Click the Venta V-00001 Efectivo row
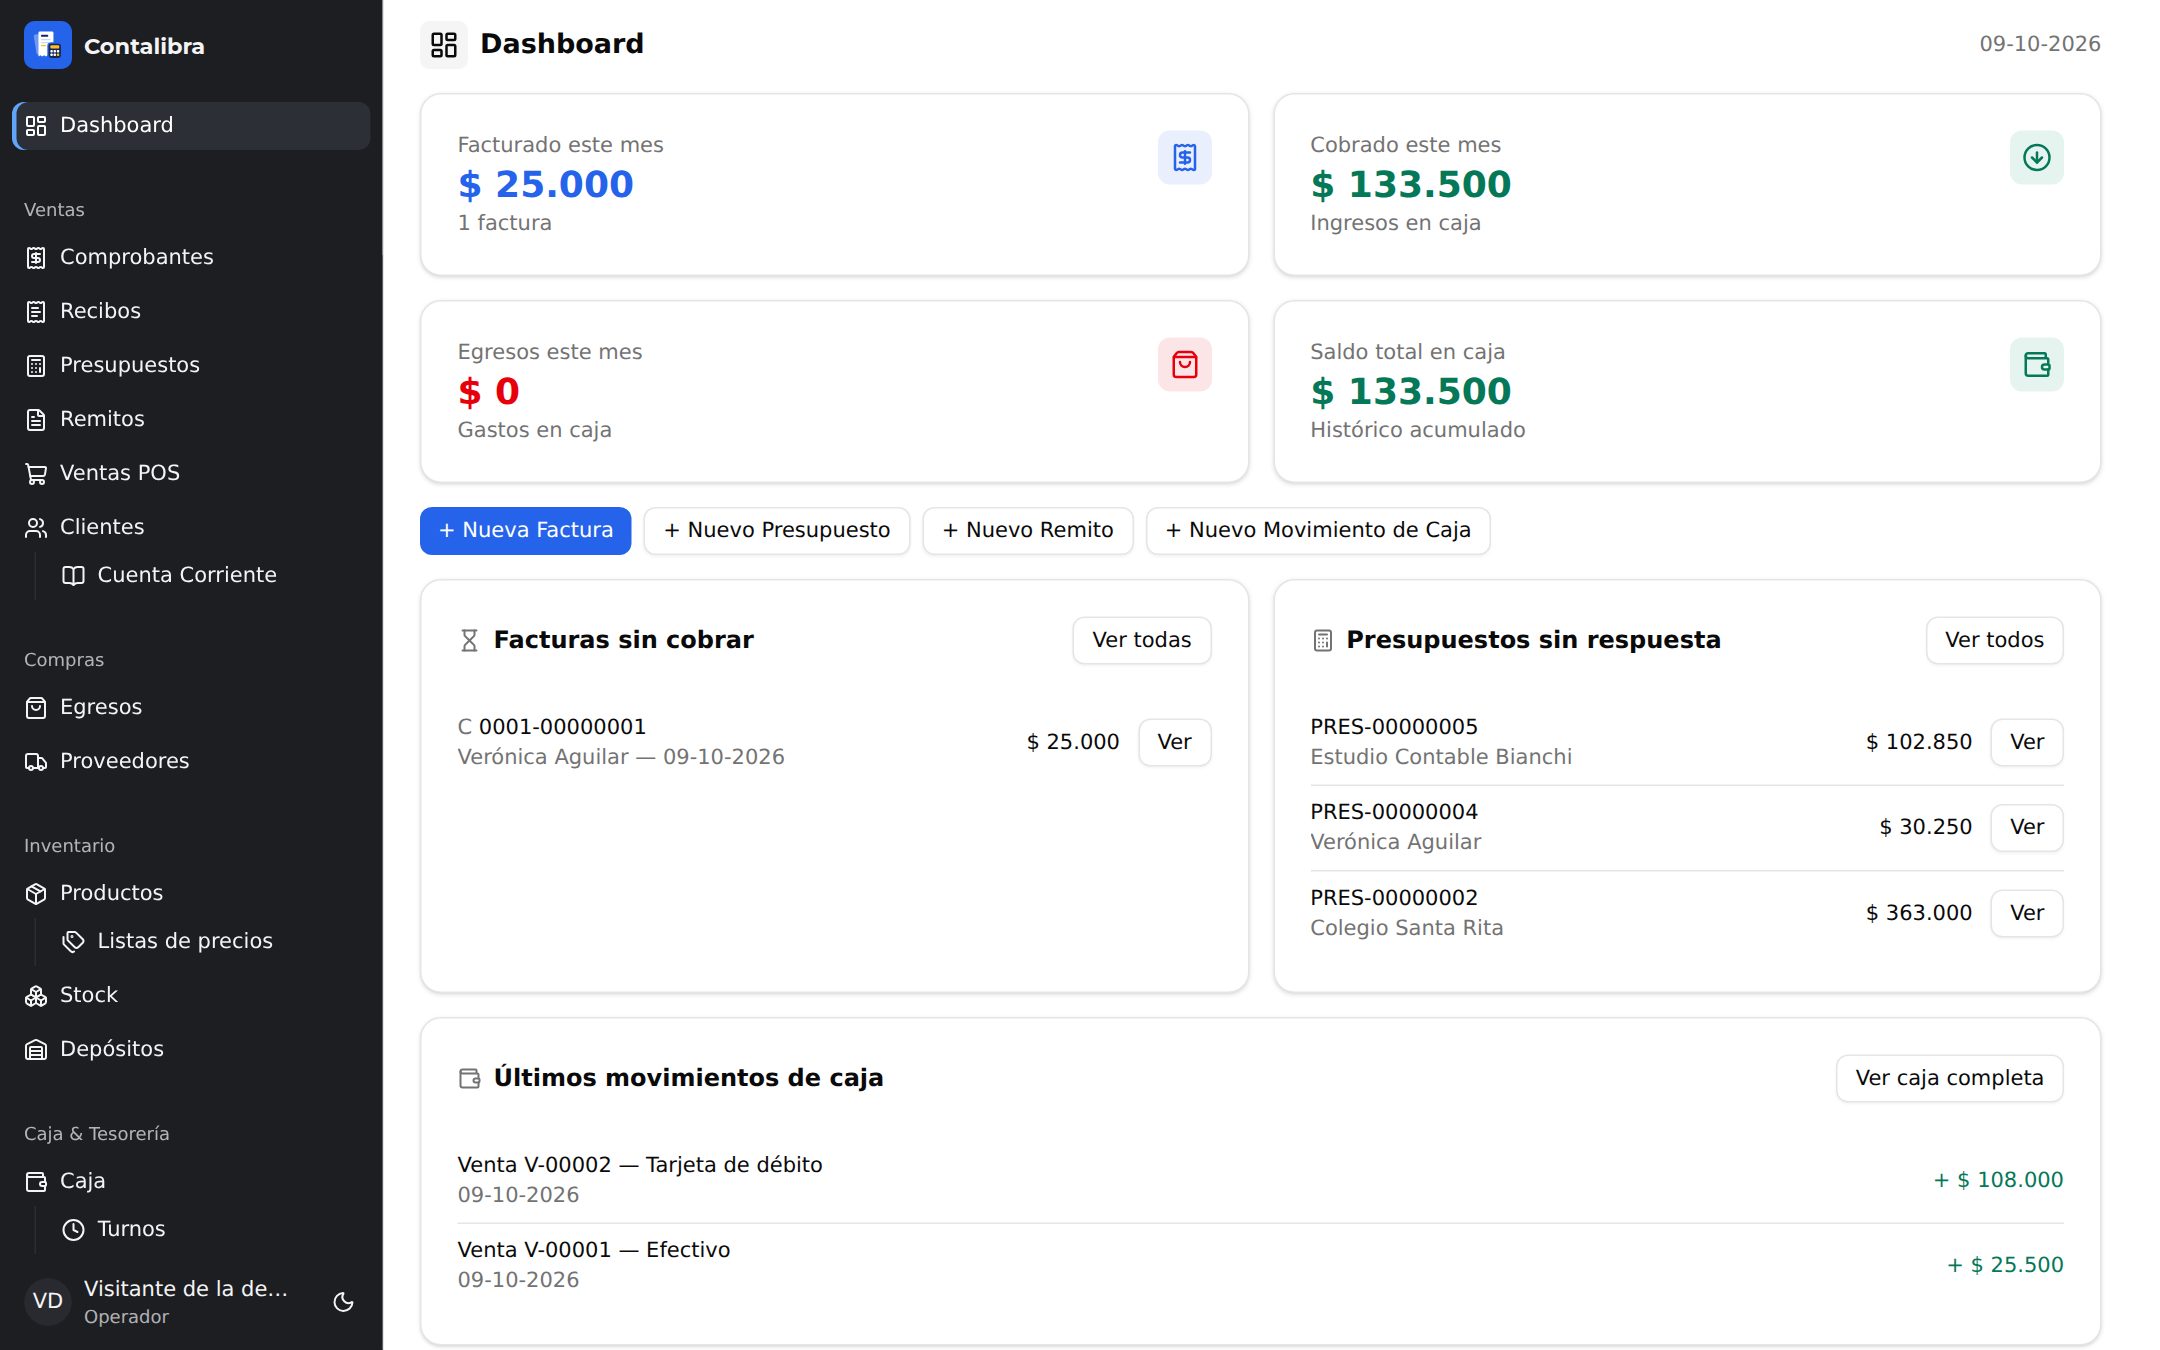Image resolution: width=2160 pixels, height=1350 pixels. coord(1260,1265)
